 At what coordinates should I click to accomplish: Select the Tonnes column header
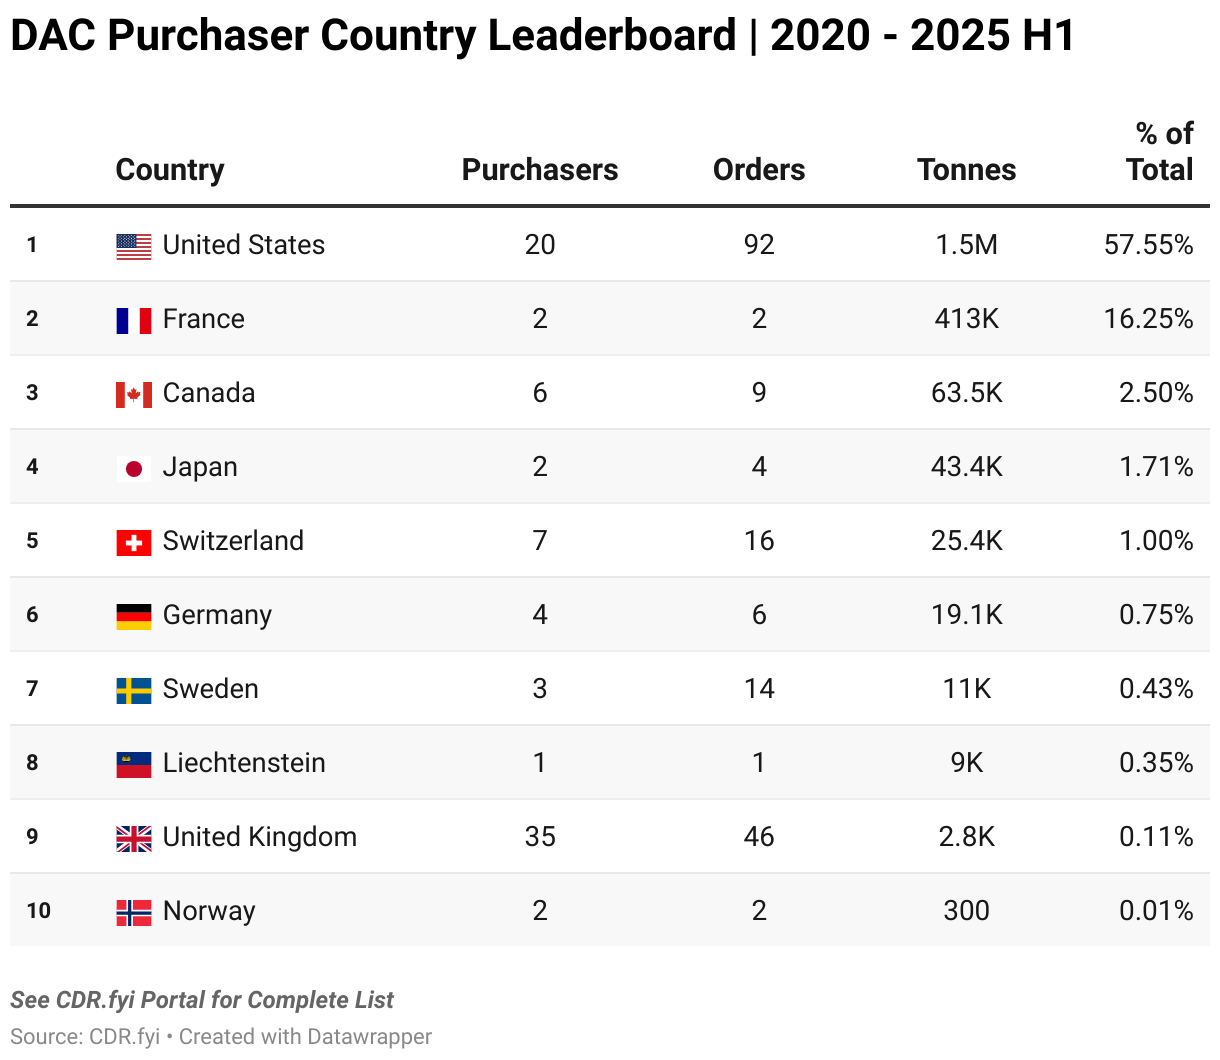pos(966,170)
